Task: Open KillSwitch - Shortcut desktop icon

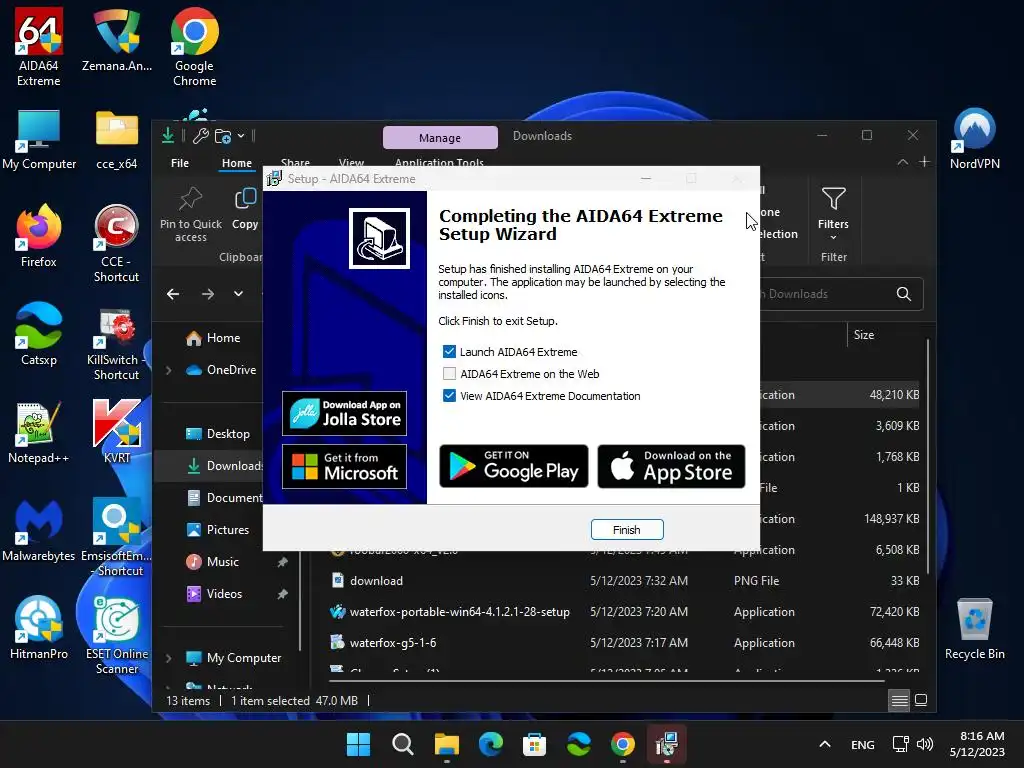Action: point(116,342)
